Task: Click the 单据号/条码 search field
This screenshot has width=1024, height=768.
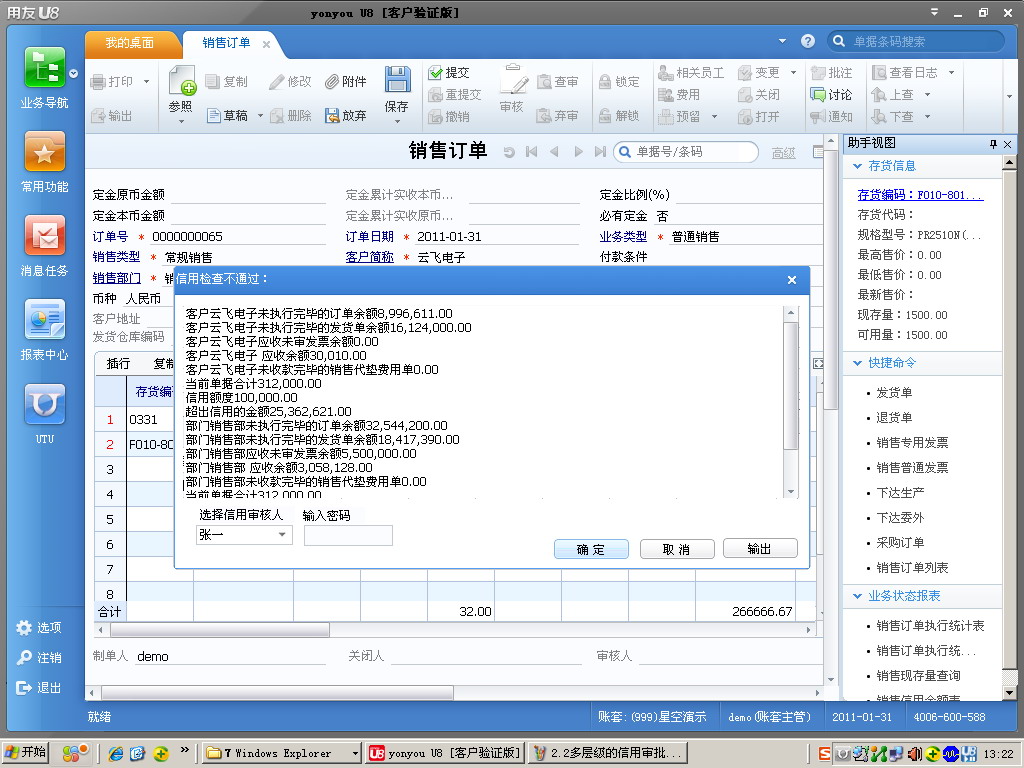Action: [x=686, y=152]
